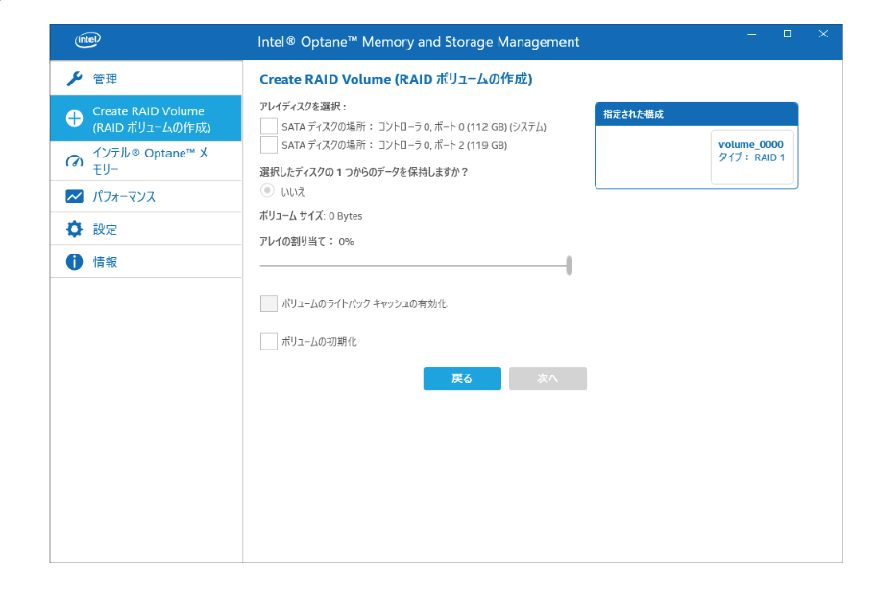Maximize the Intel Optane window
Image resolution: width=878 pixels, height=589 pixels.
[x=787, y=34]
